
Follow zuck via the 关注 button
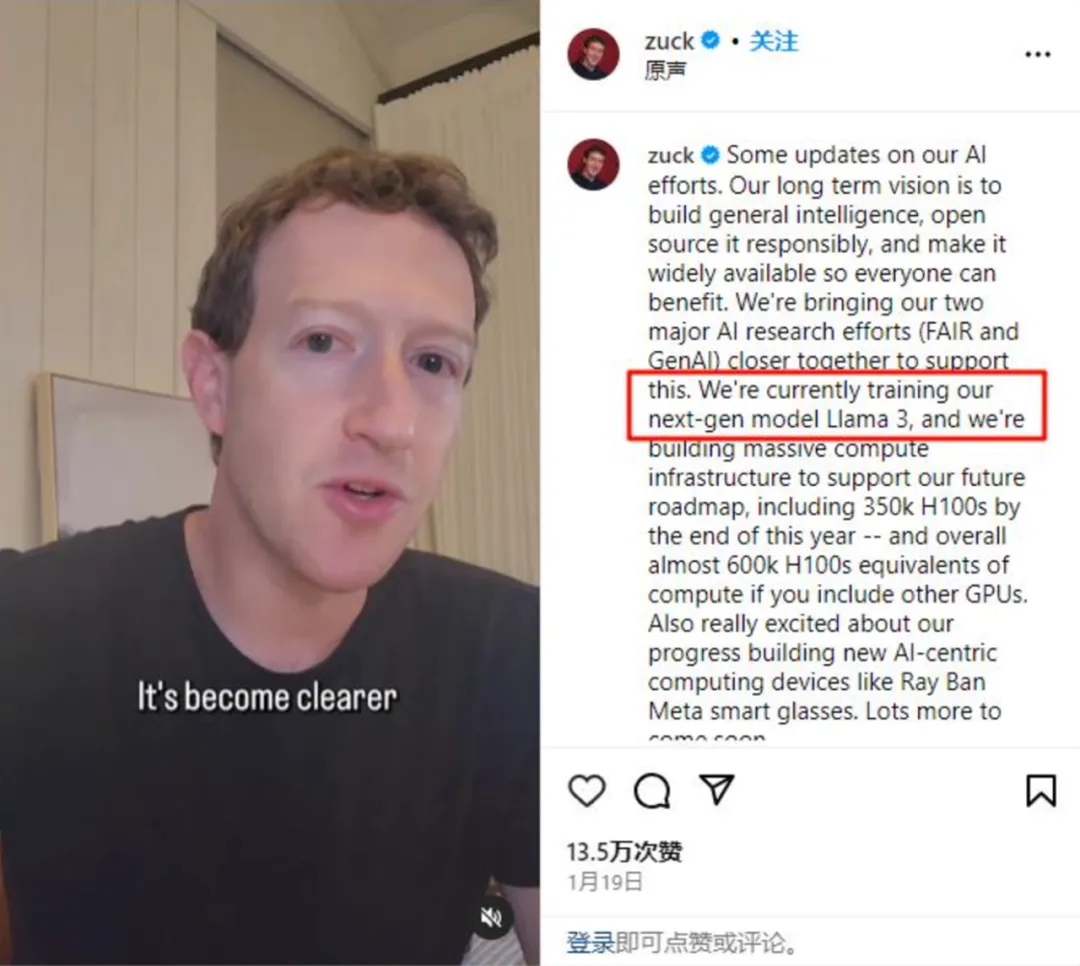[x=773, y=41]
